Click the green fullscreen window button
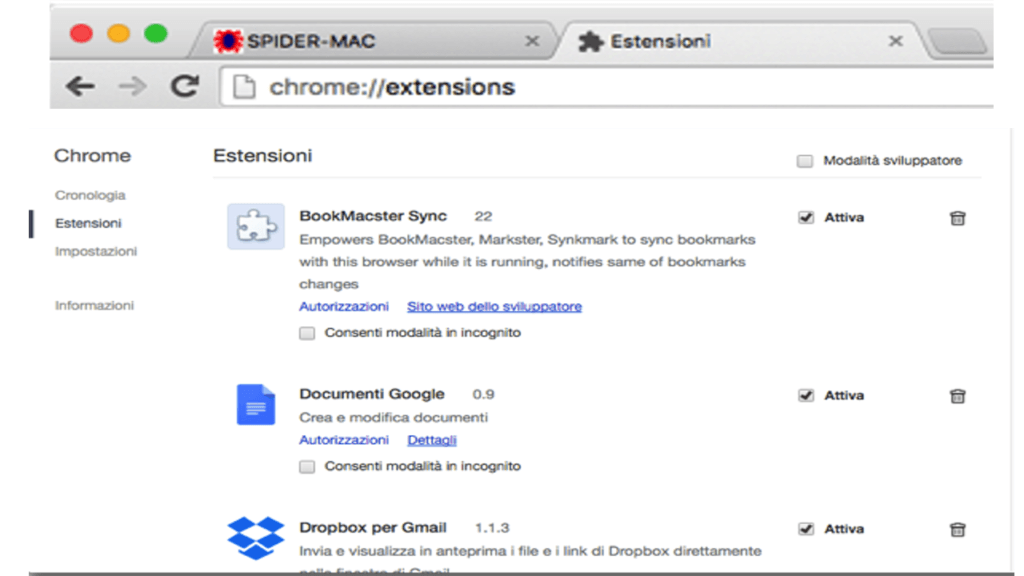The height and width of the screenshot is (576, 1024). (x=156, y=33)
